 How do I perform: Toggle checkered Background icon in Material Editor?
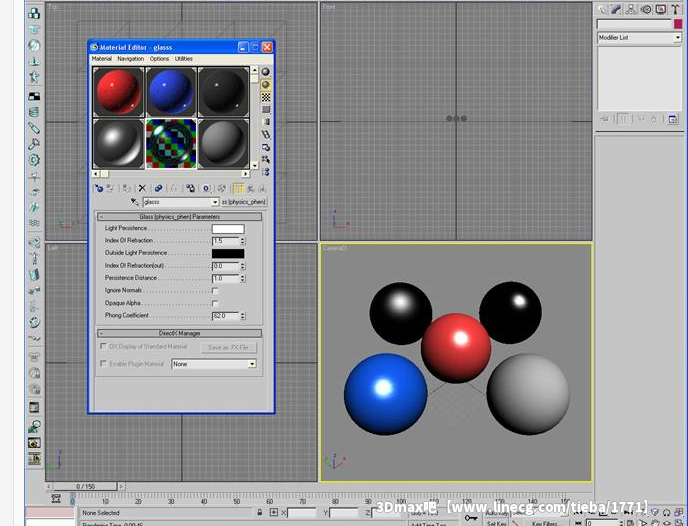coord(266,97)
